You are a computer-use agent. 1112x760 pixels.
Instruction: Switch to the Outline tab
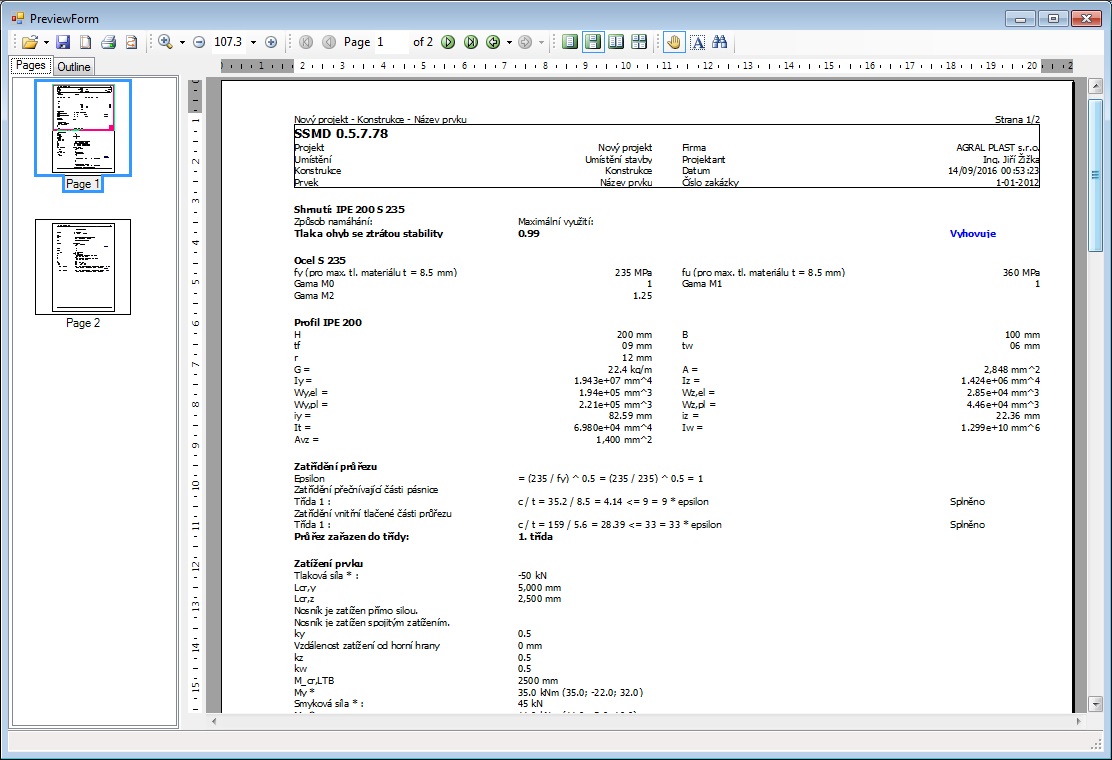tap(73, 67)
